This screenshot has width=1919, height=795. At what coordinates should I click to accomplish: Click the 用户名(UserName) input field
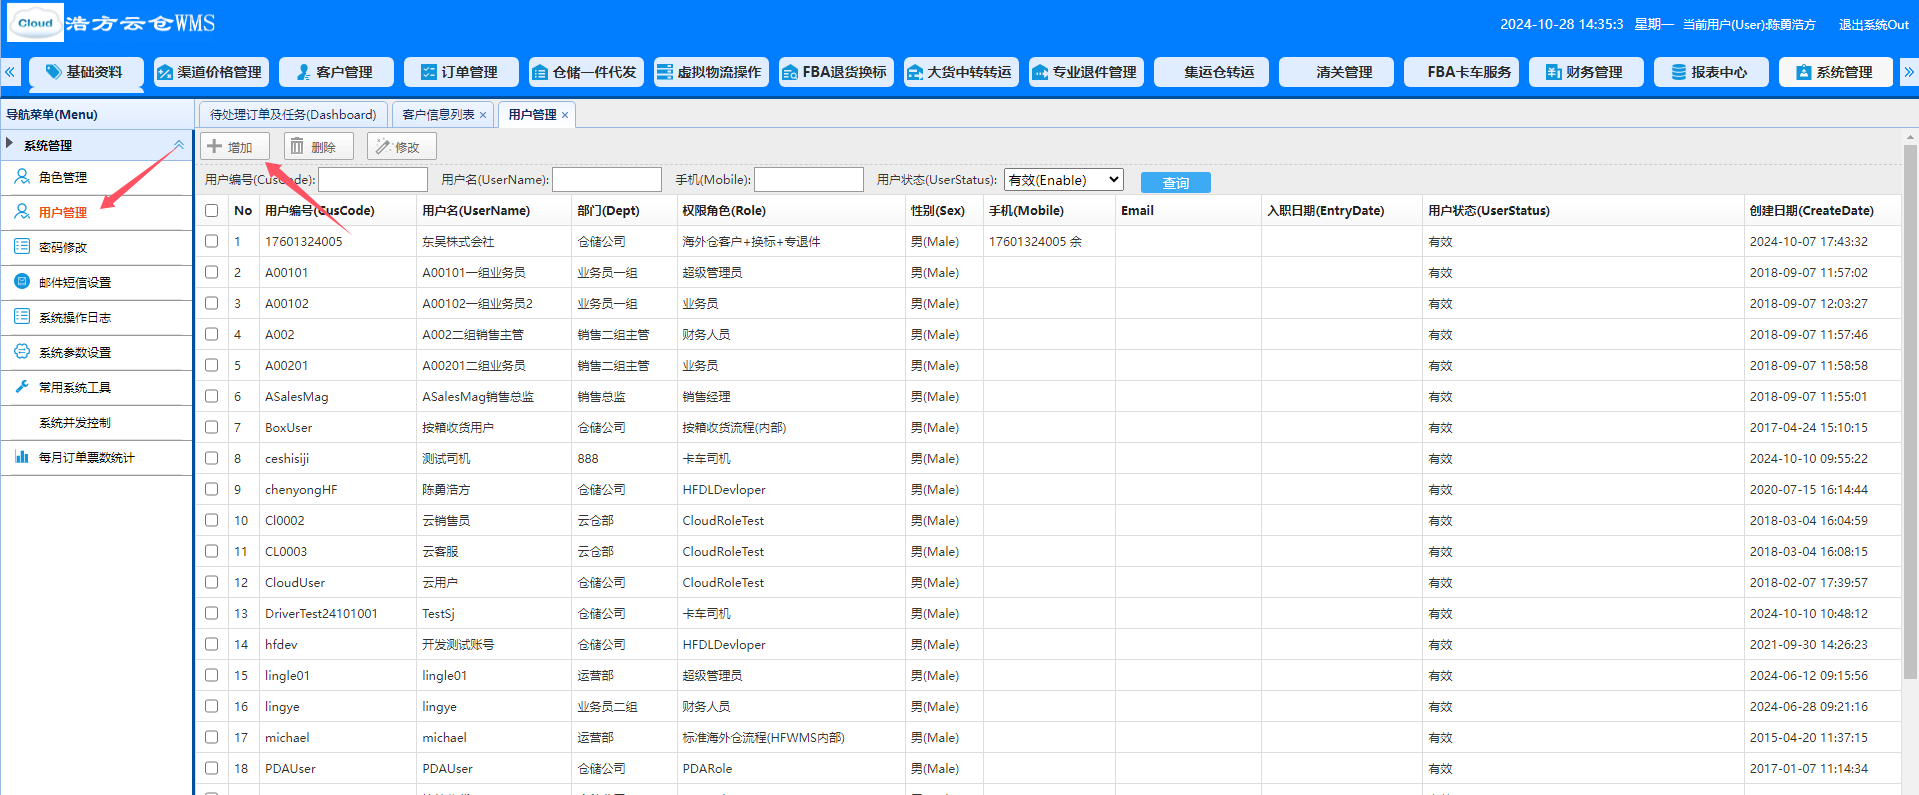tap(607, 179)
